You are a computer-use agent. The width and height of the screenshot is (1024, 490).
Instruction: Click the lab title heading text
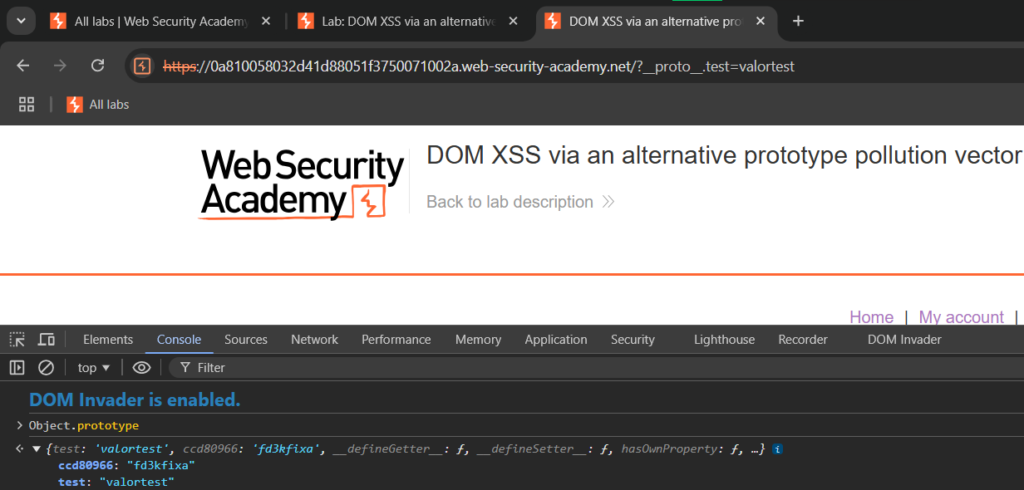click(724, 156)
